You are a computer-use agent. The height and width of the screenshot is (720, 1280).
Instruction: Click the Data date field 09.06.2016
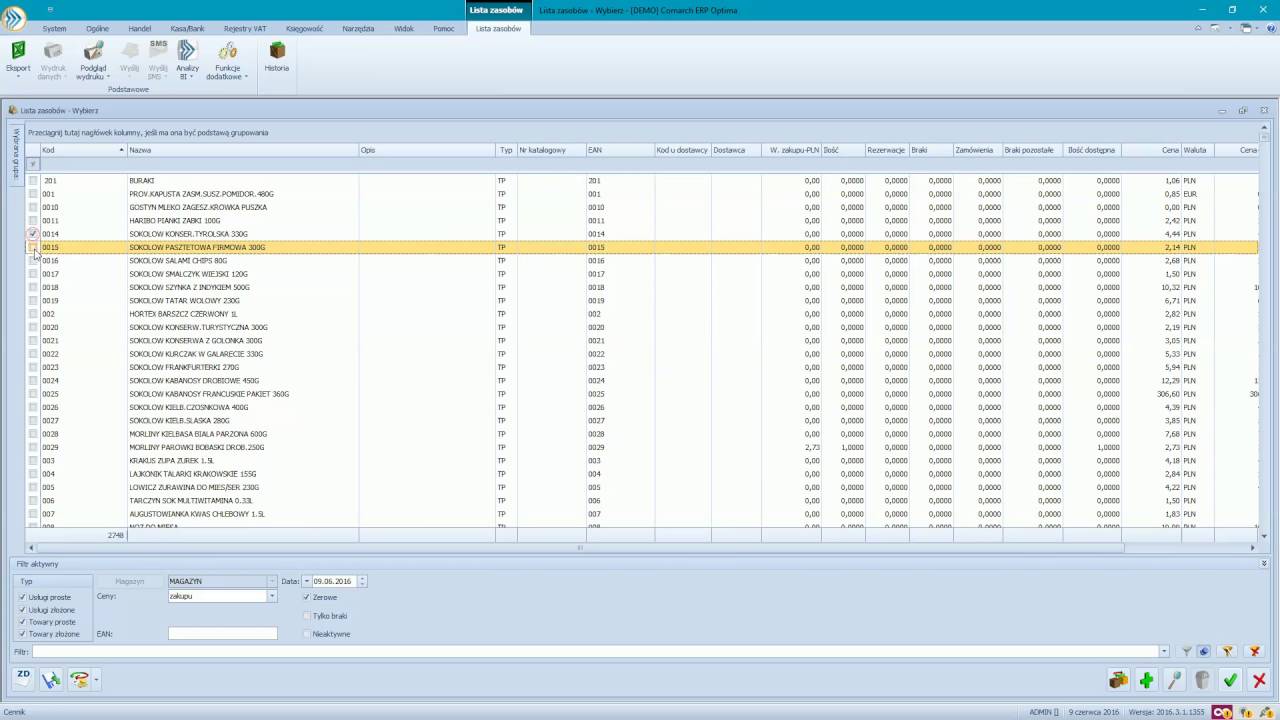click(x=334, y=581)
